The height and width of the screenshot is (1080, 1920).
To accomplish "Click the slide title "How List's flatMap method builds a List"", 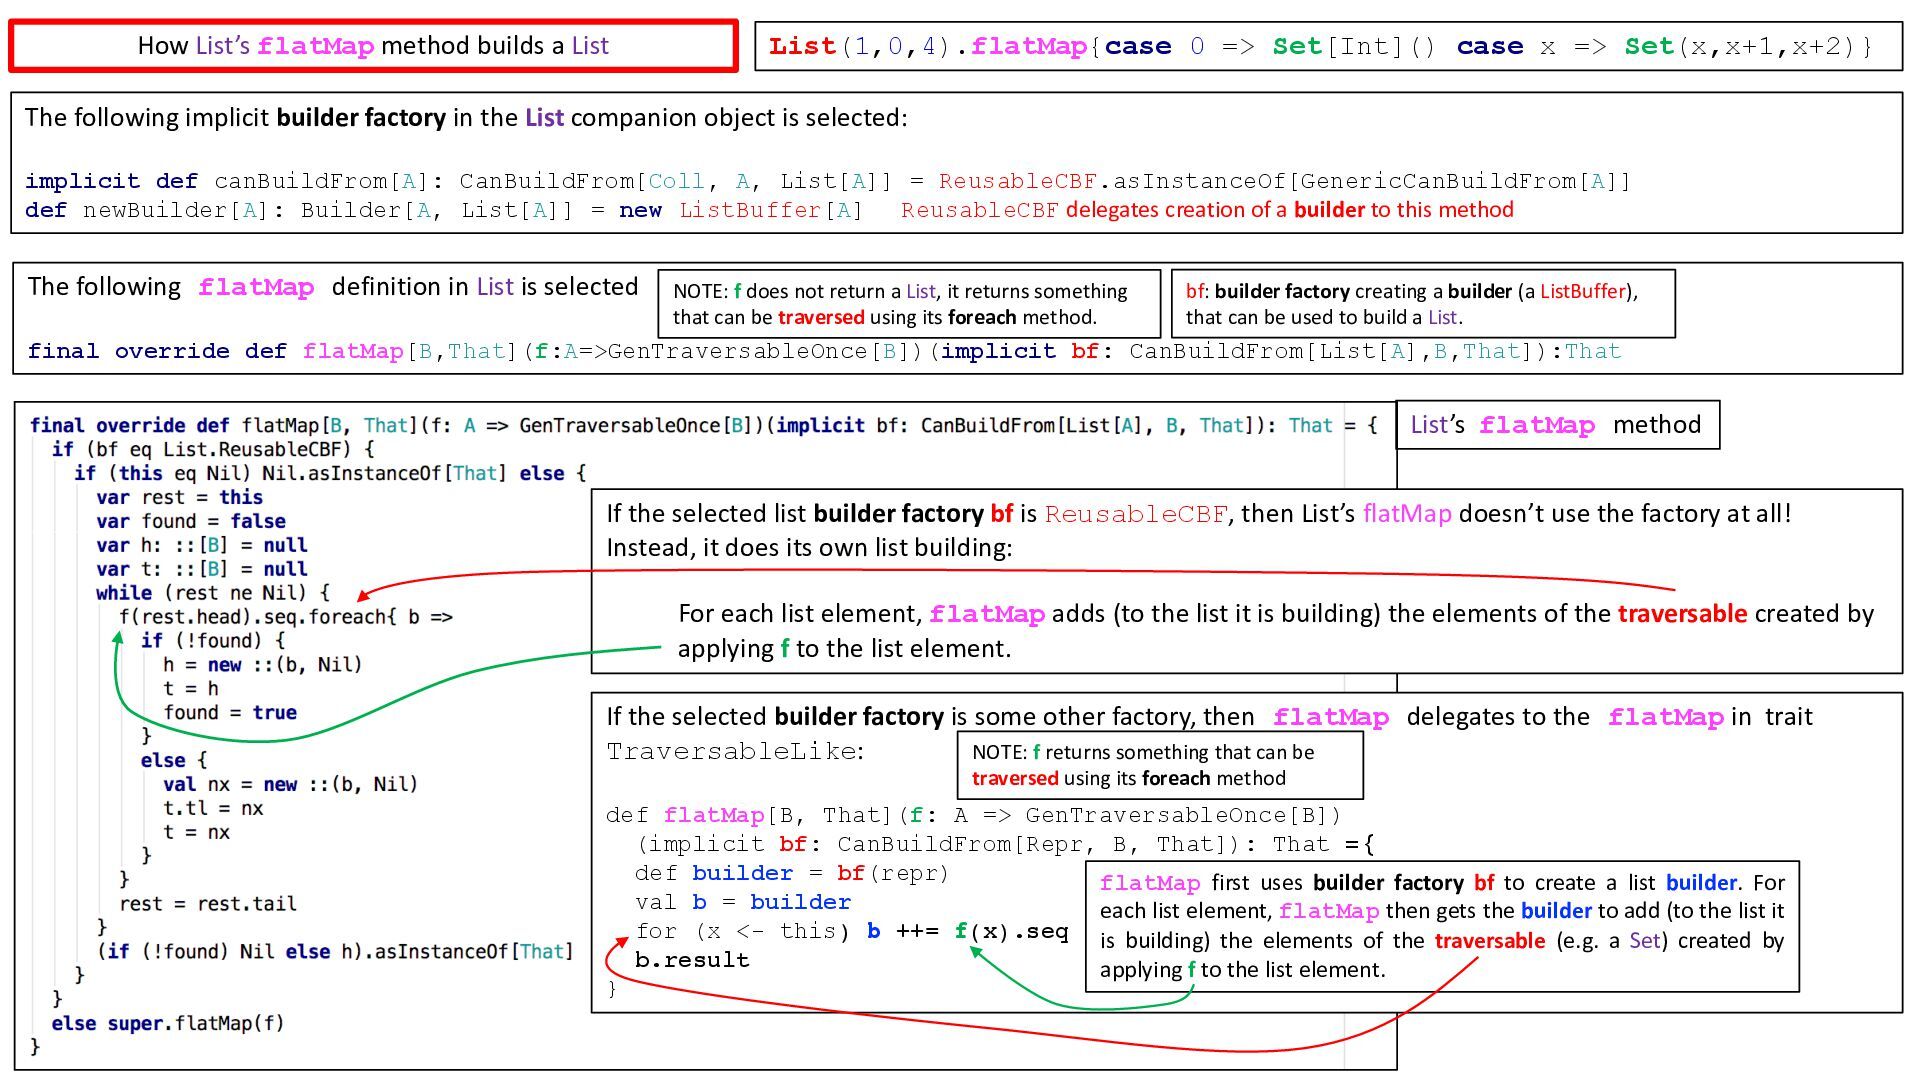I will pyautogui.click(x=373, y=46).
